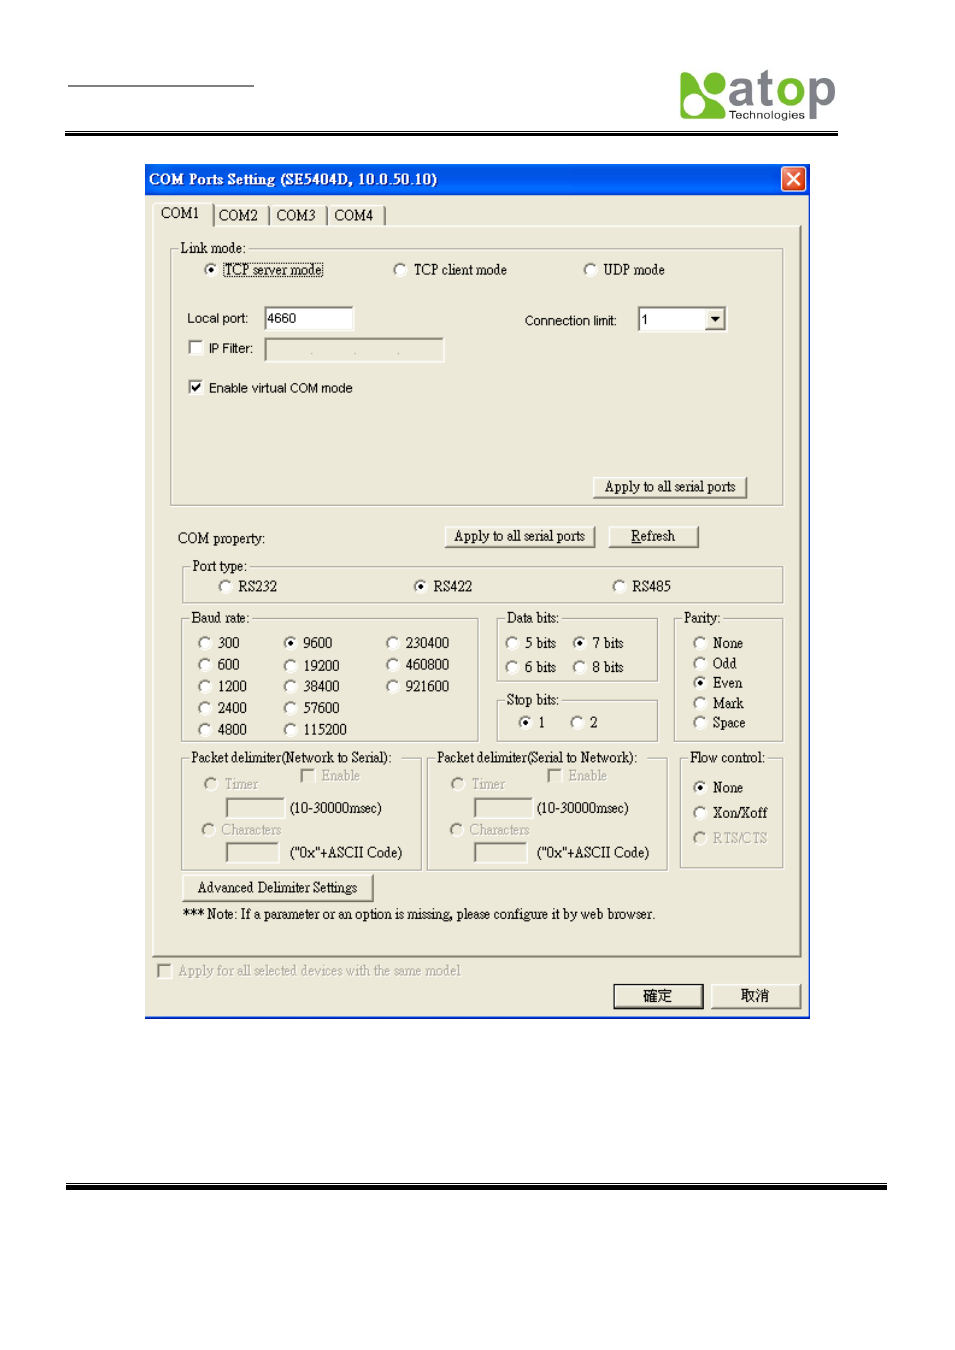Switch to the COM2 tab

coord(238,215)
